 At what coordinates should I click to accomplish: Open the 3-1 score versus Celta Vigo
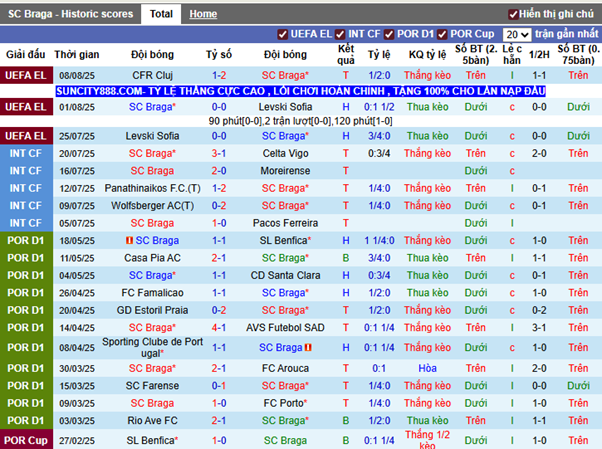click(x=219, y=154)
